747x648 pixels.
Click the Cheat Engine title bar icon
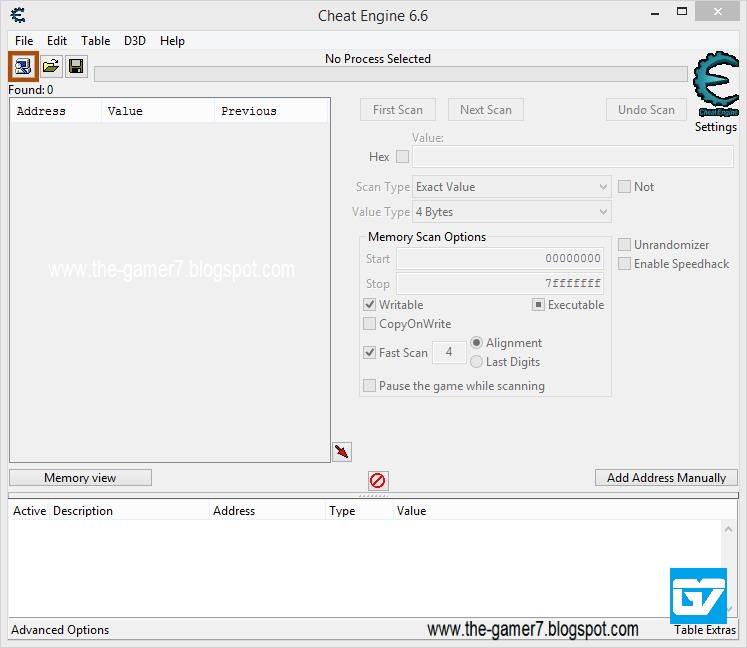(x=18, y=15)
